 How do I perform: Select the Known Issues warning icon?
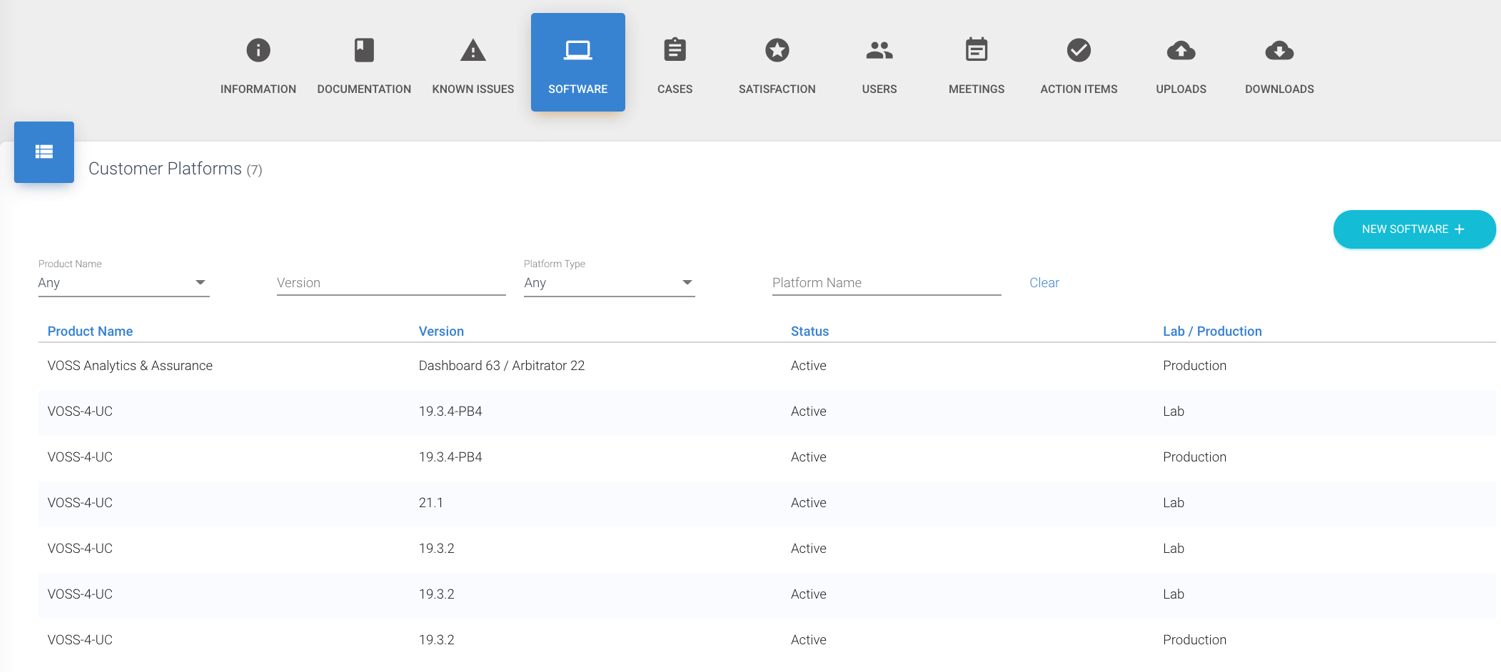[472, 49]
